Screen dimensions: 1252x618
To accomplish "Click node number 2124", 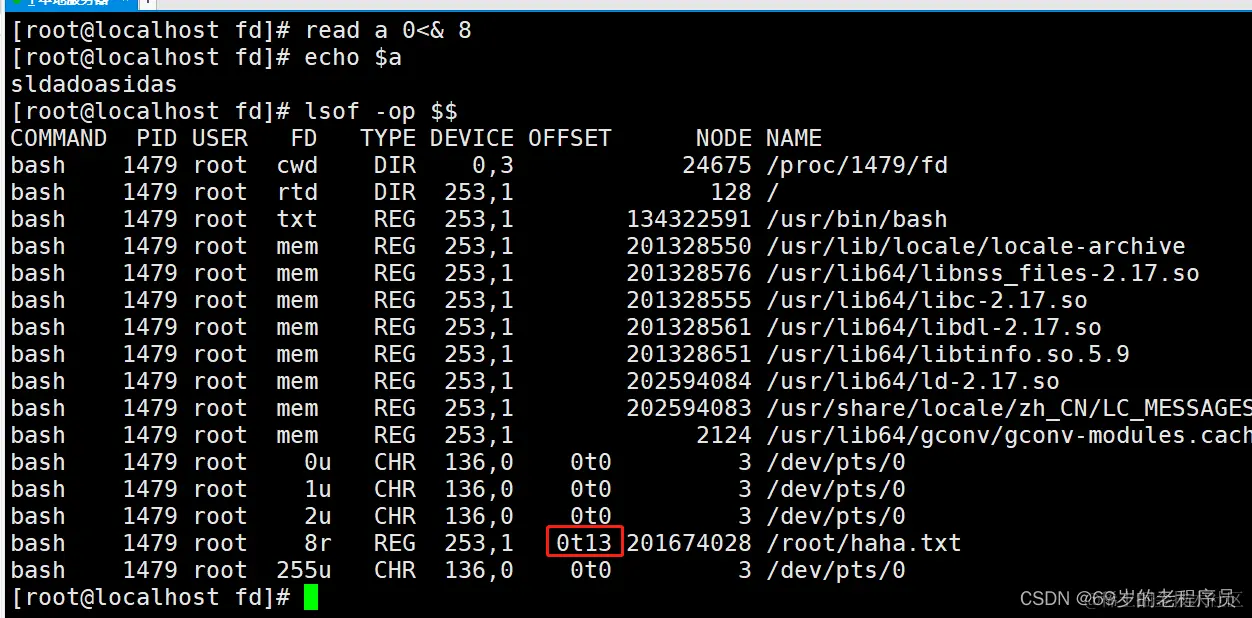I will pos(724,436).
